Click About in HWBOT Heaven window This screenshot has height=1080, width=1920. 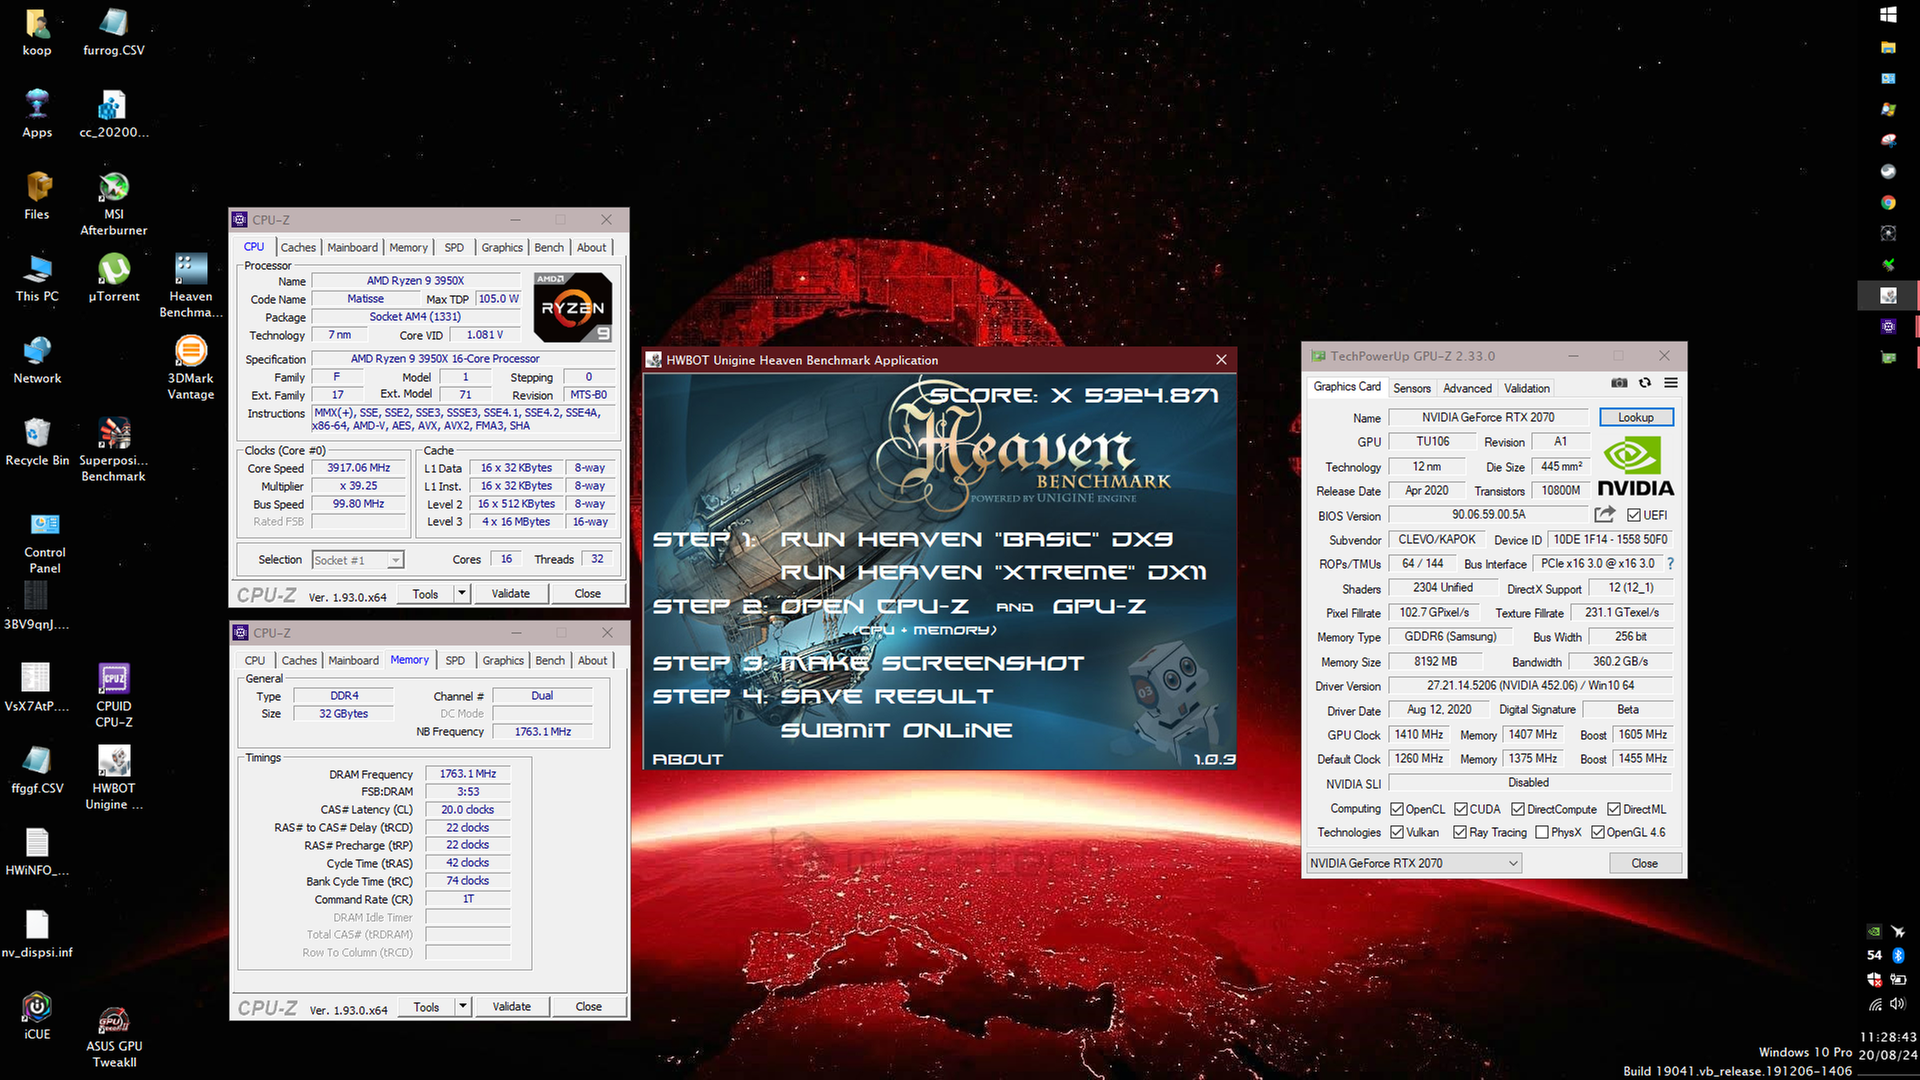pos(688,759)
